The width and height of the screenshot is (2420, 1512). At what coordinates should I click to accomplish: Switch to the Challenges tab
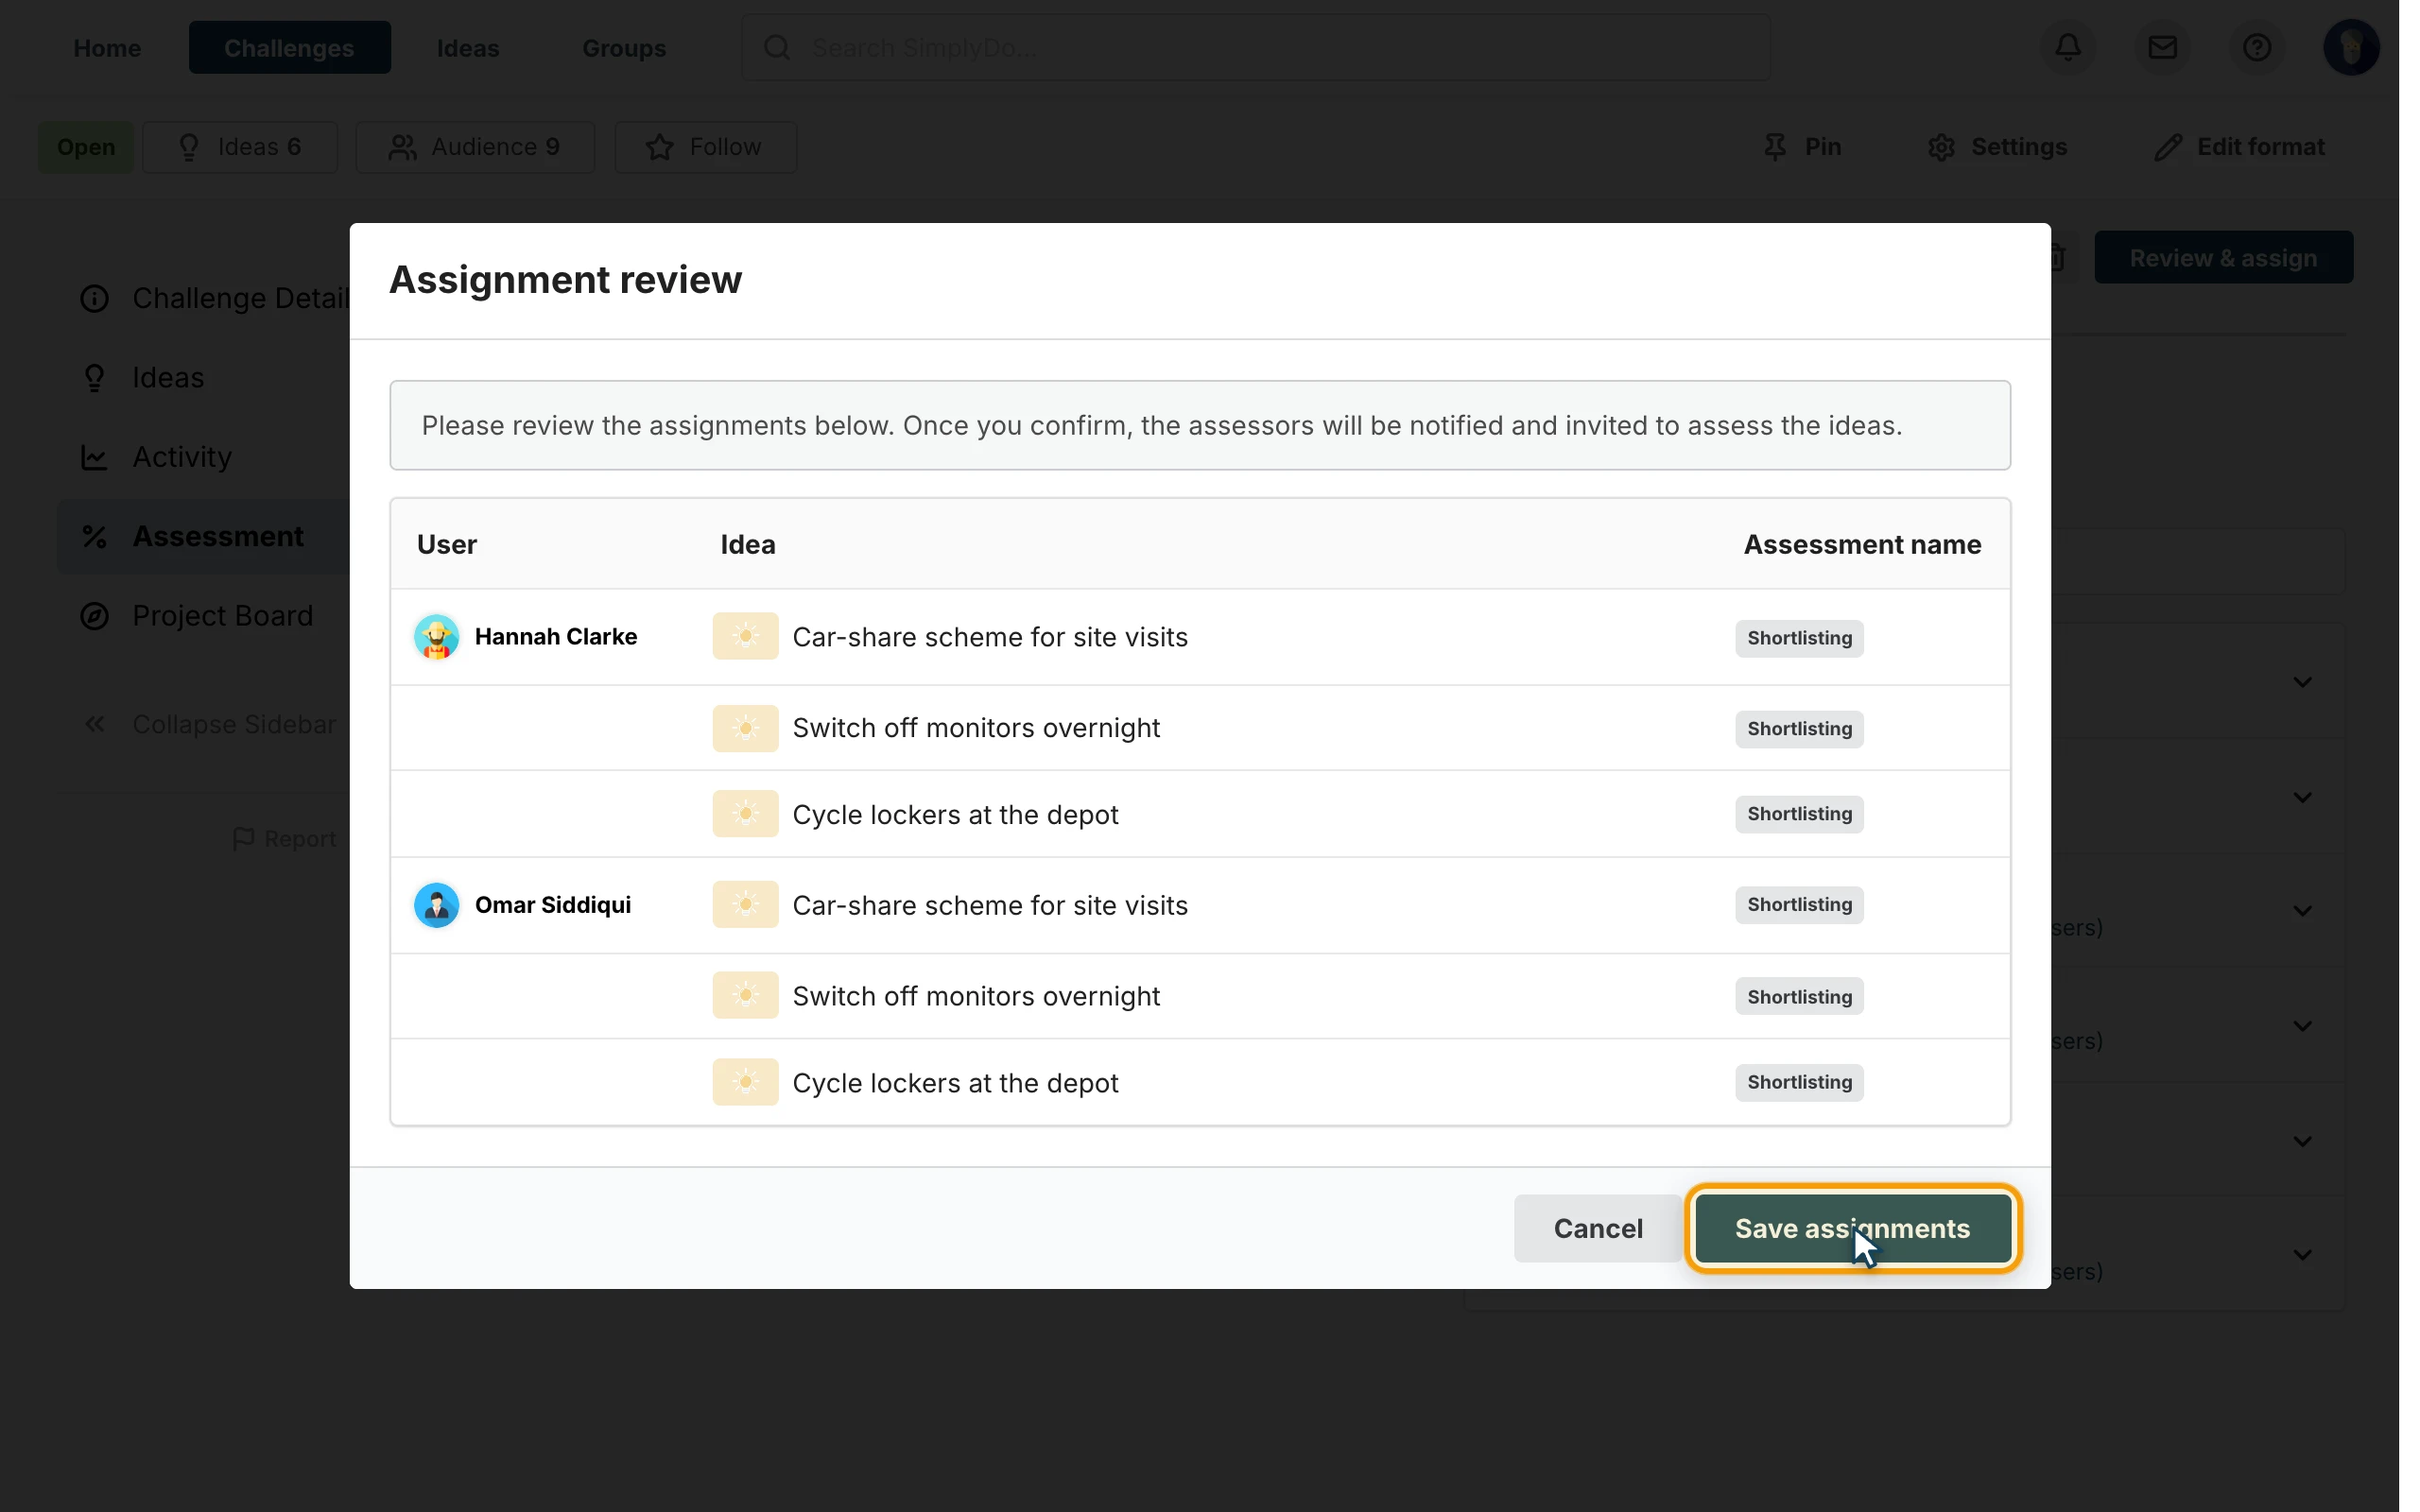pyautogui.click(x=289, y=47)
